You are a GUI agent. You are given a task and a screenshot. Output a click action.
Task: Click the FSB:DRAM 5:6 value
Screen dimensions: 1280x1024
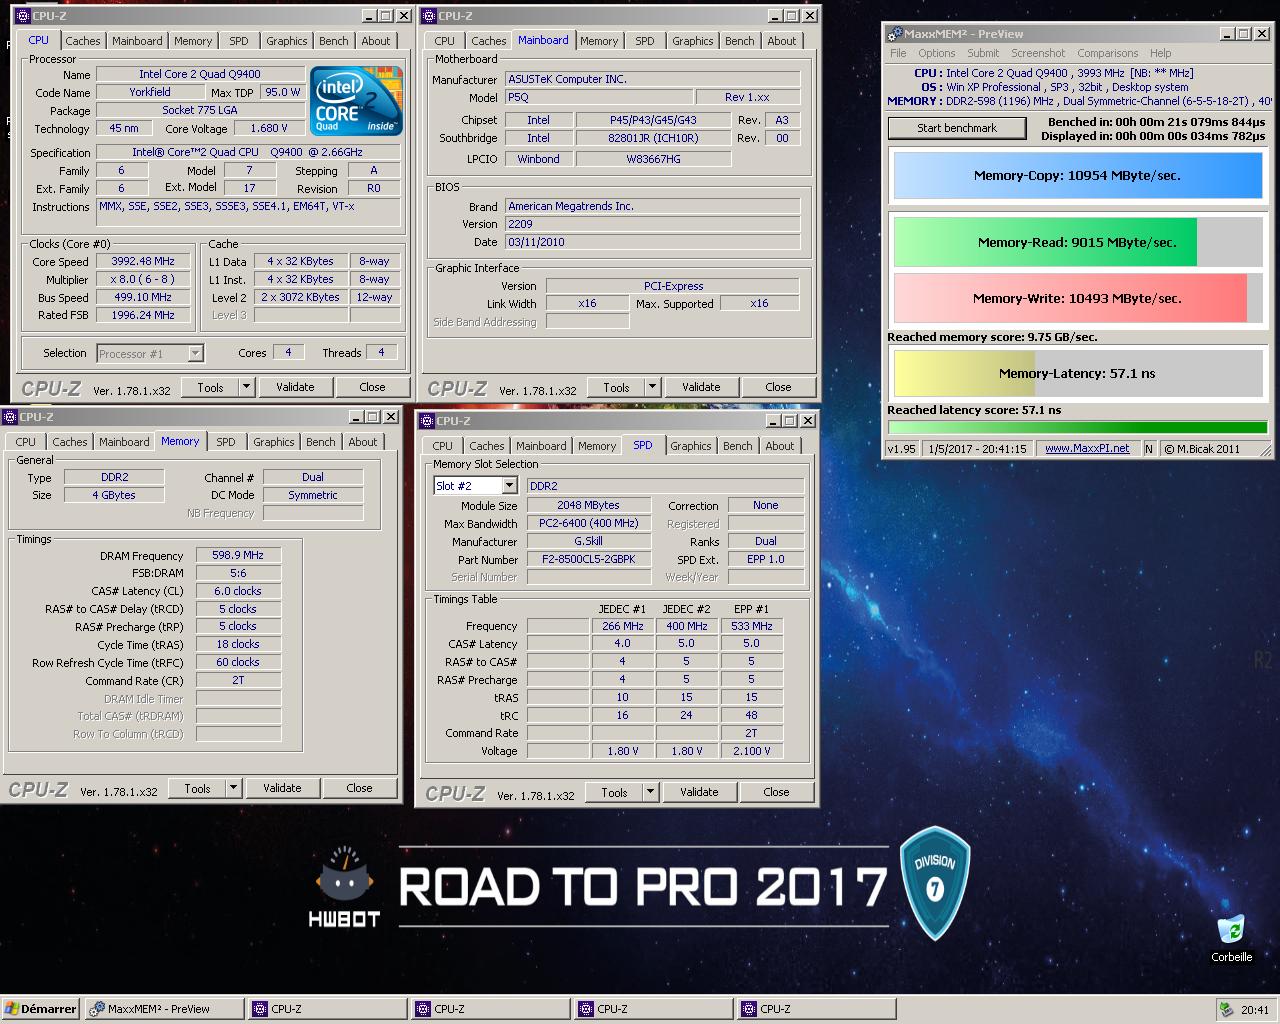tap(238, 573)
